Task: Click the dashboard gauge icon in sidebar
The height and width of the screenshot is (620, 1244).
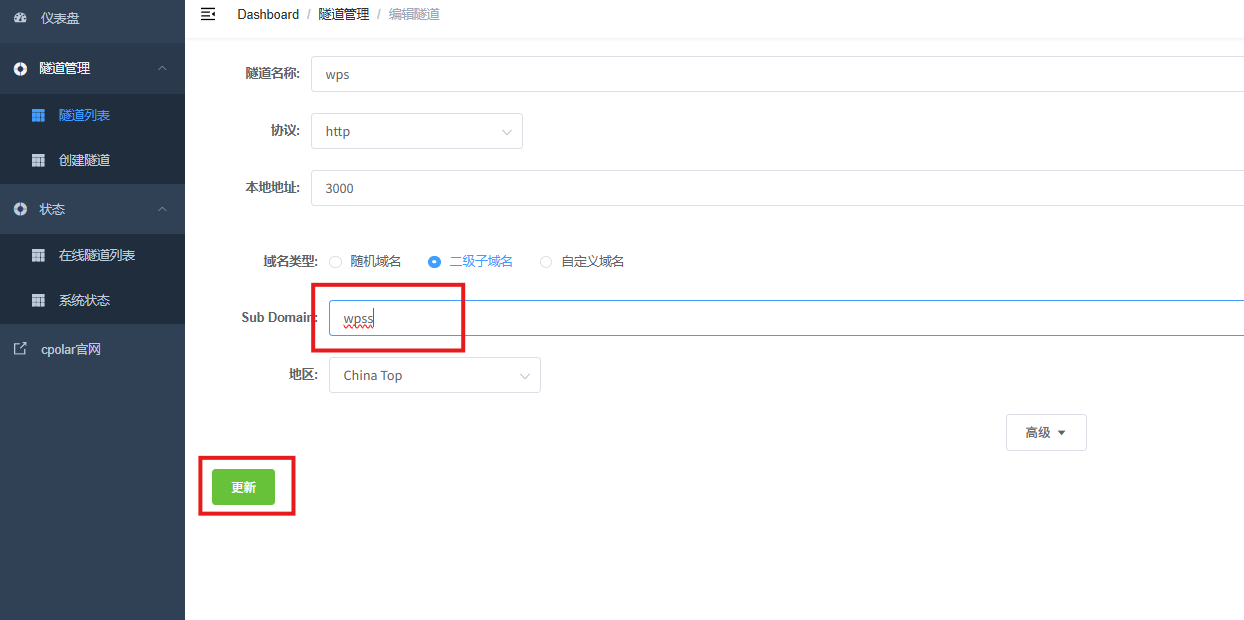Action: point(20,18)
